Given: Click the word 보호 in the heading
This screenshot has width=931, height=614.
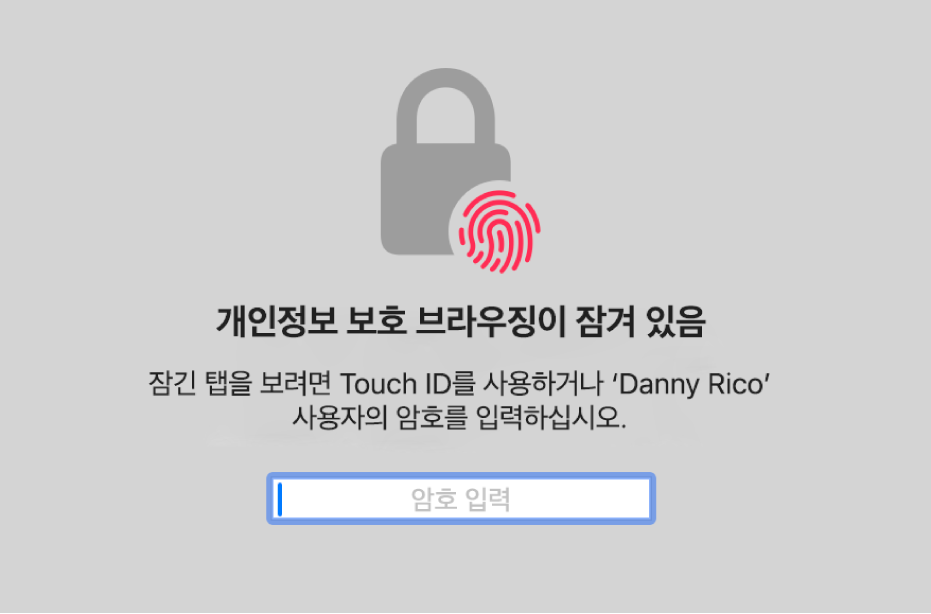Looking at the screenshot, I should click(376, 322).
